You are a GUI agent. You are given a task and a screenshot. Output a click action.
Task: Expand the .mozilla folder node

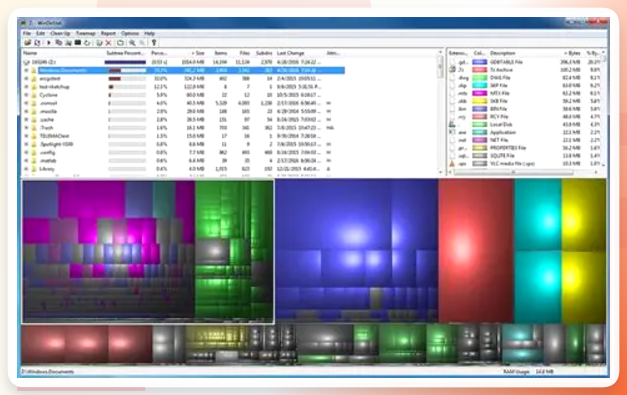tap(26, 112)
